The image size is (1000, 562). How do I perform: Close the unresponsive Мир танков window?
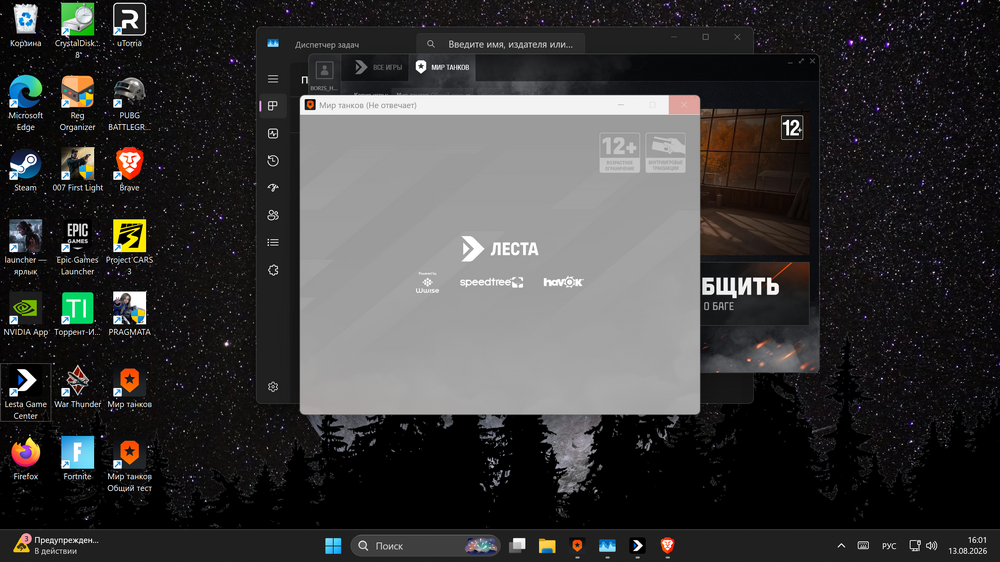coord(684,105)
